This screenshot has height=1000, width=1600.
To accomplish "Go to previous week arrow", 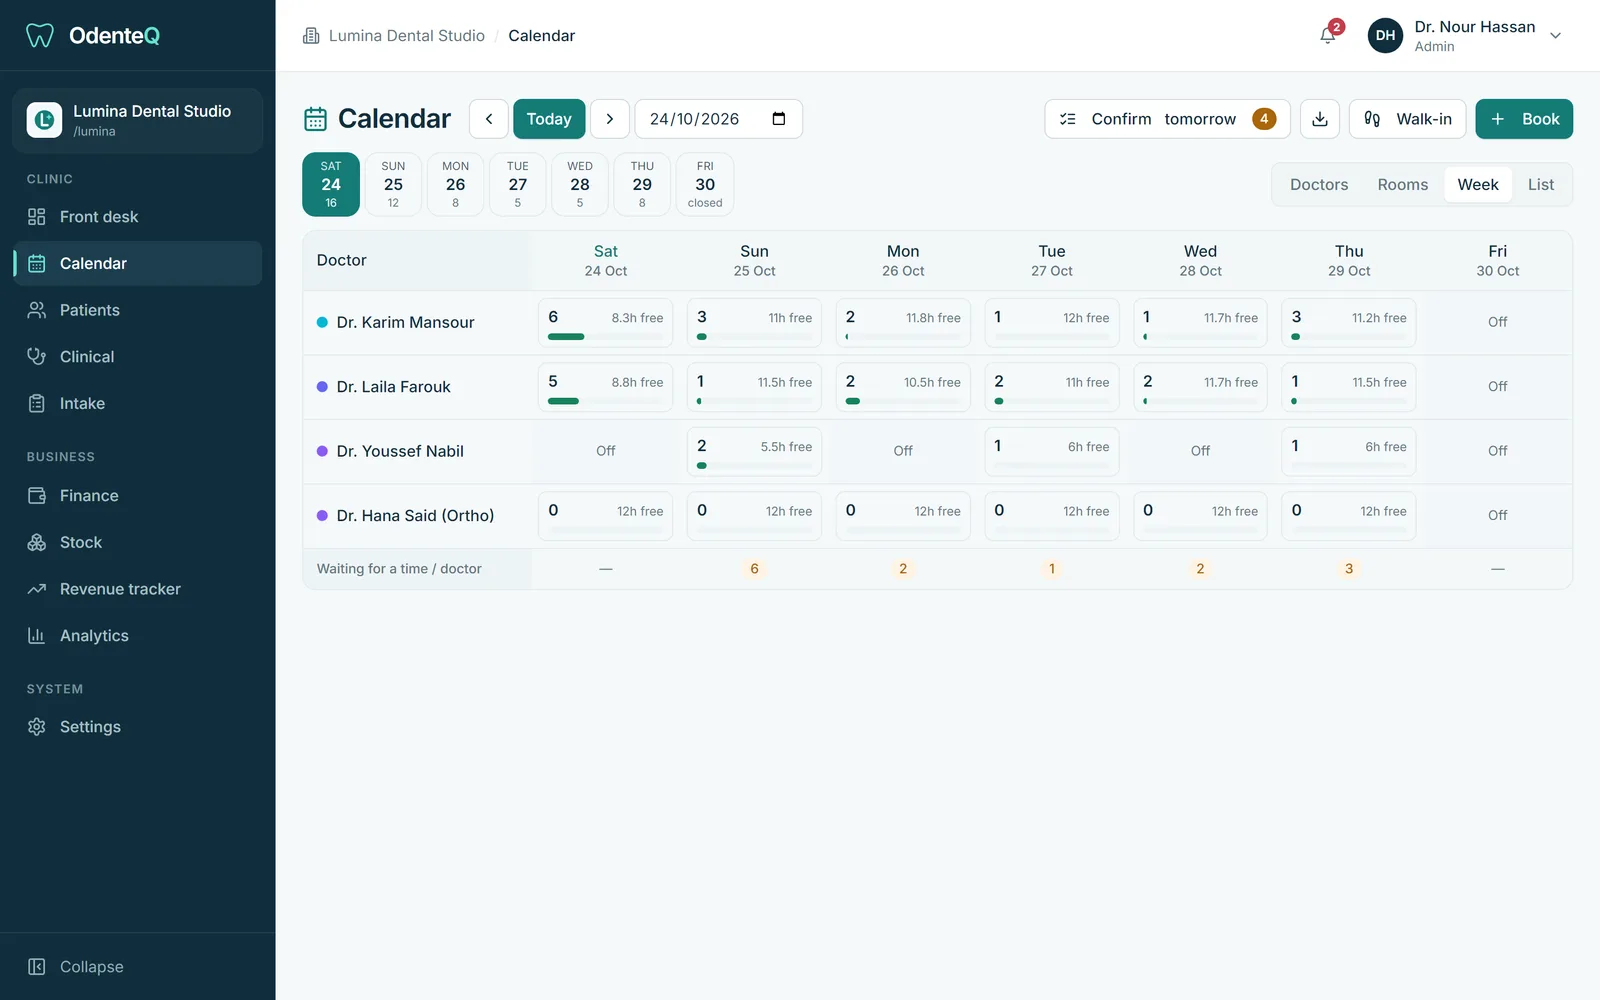I will 489,119.
